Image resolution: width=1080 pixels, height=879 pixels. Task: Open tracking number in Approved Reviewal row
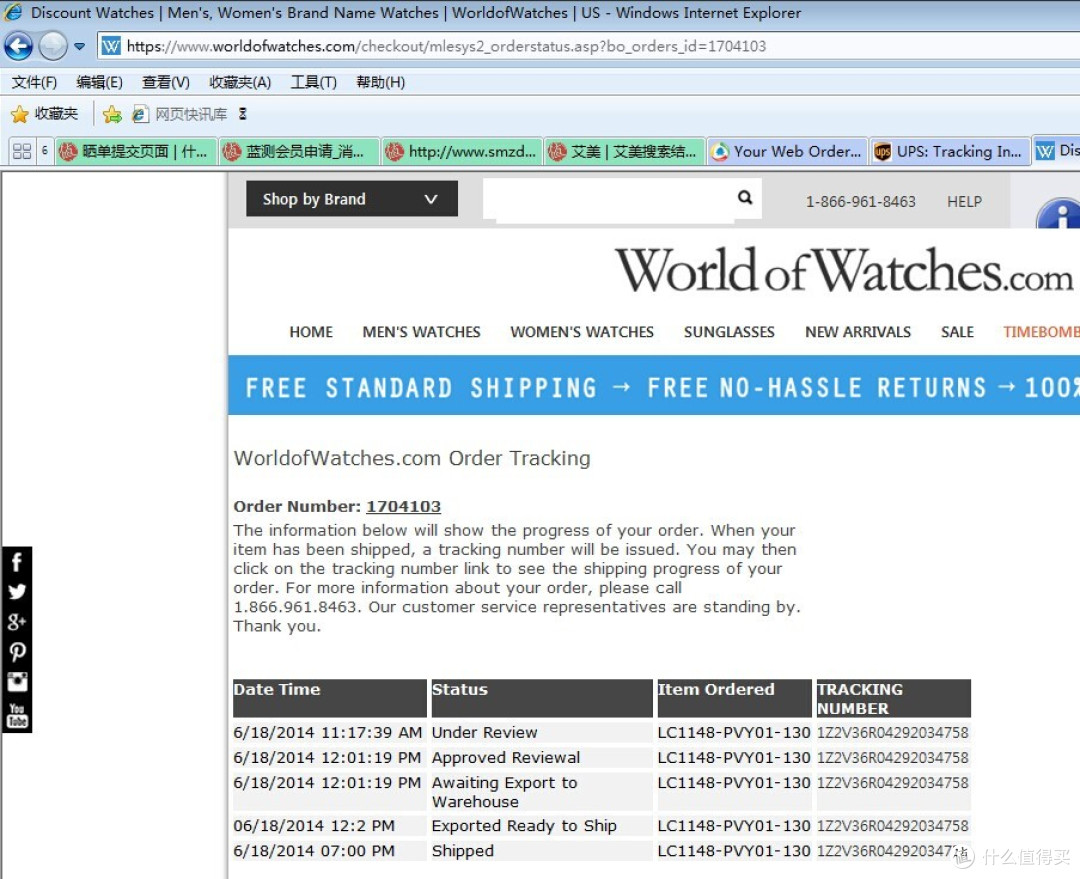[x=893, y=758]
